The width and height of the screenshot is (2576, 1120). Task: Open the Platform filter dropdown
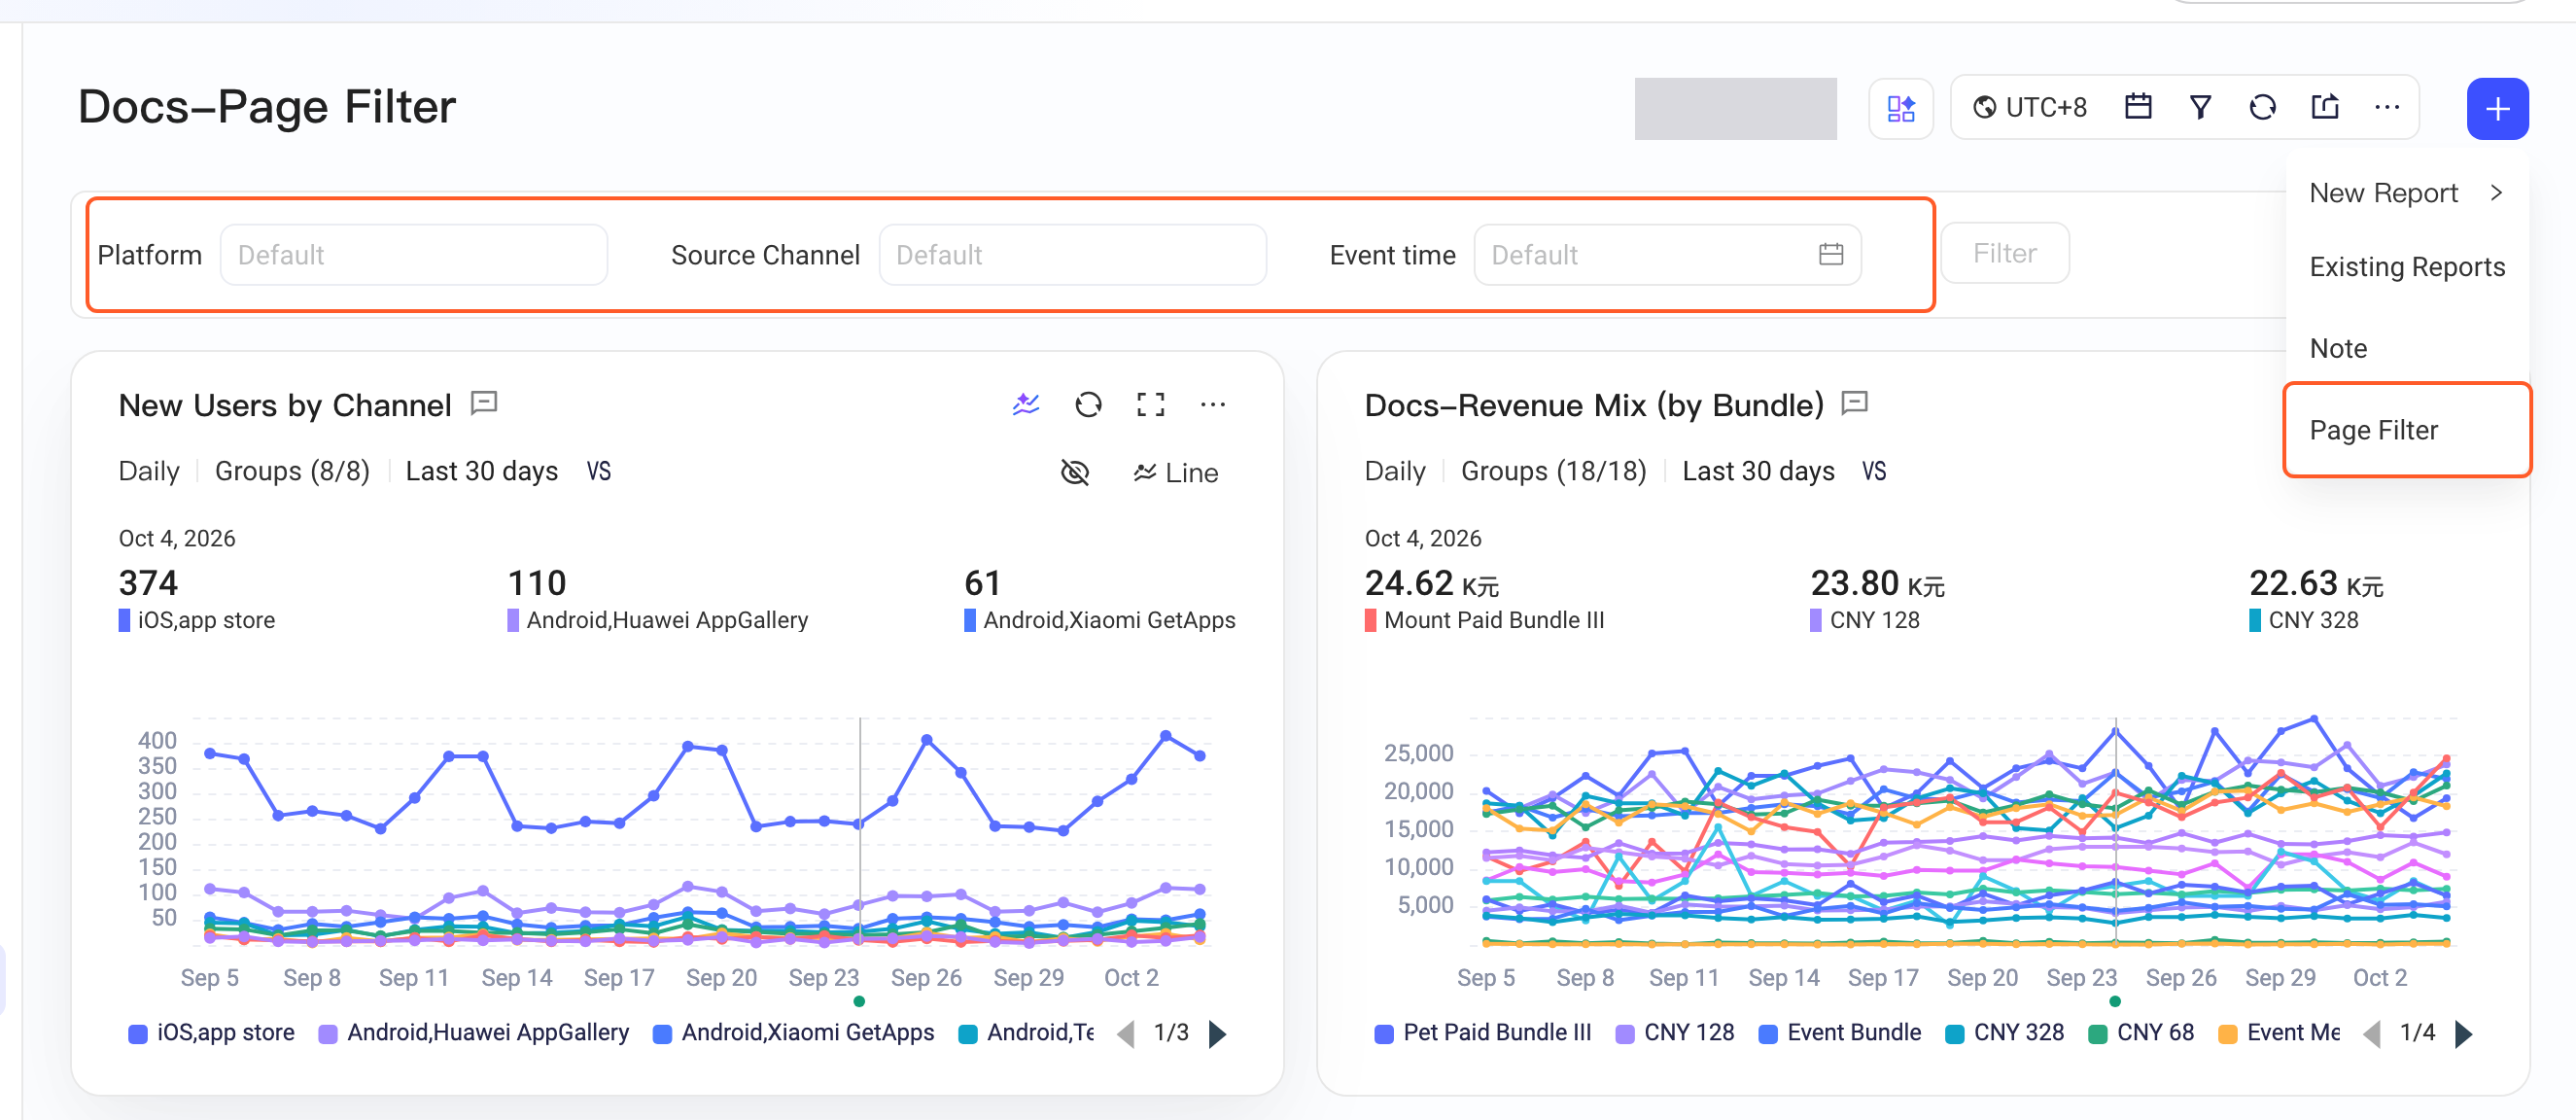click(413, 255)
